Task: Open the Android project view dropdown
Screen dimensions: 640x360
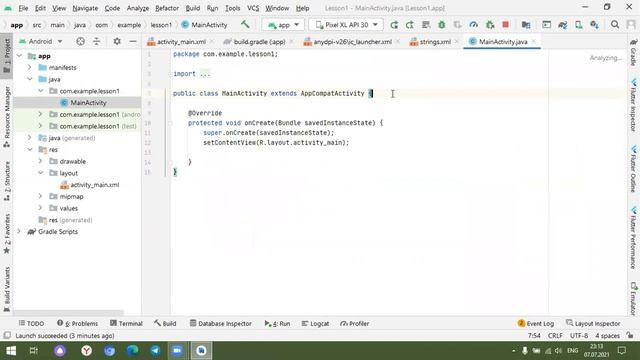Action: coord(41,41)
